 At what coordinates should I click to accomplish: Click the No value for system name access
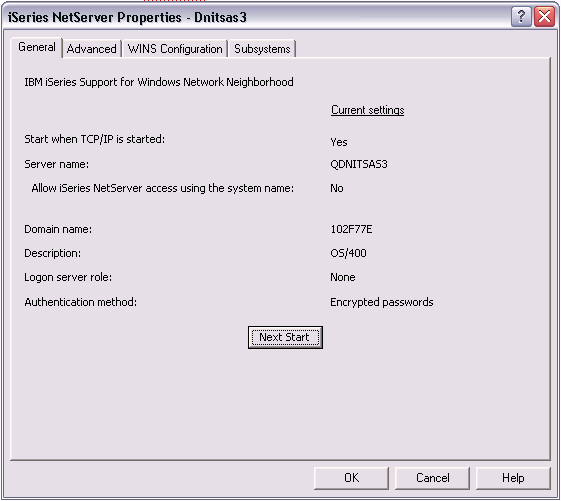337,188
